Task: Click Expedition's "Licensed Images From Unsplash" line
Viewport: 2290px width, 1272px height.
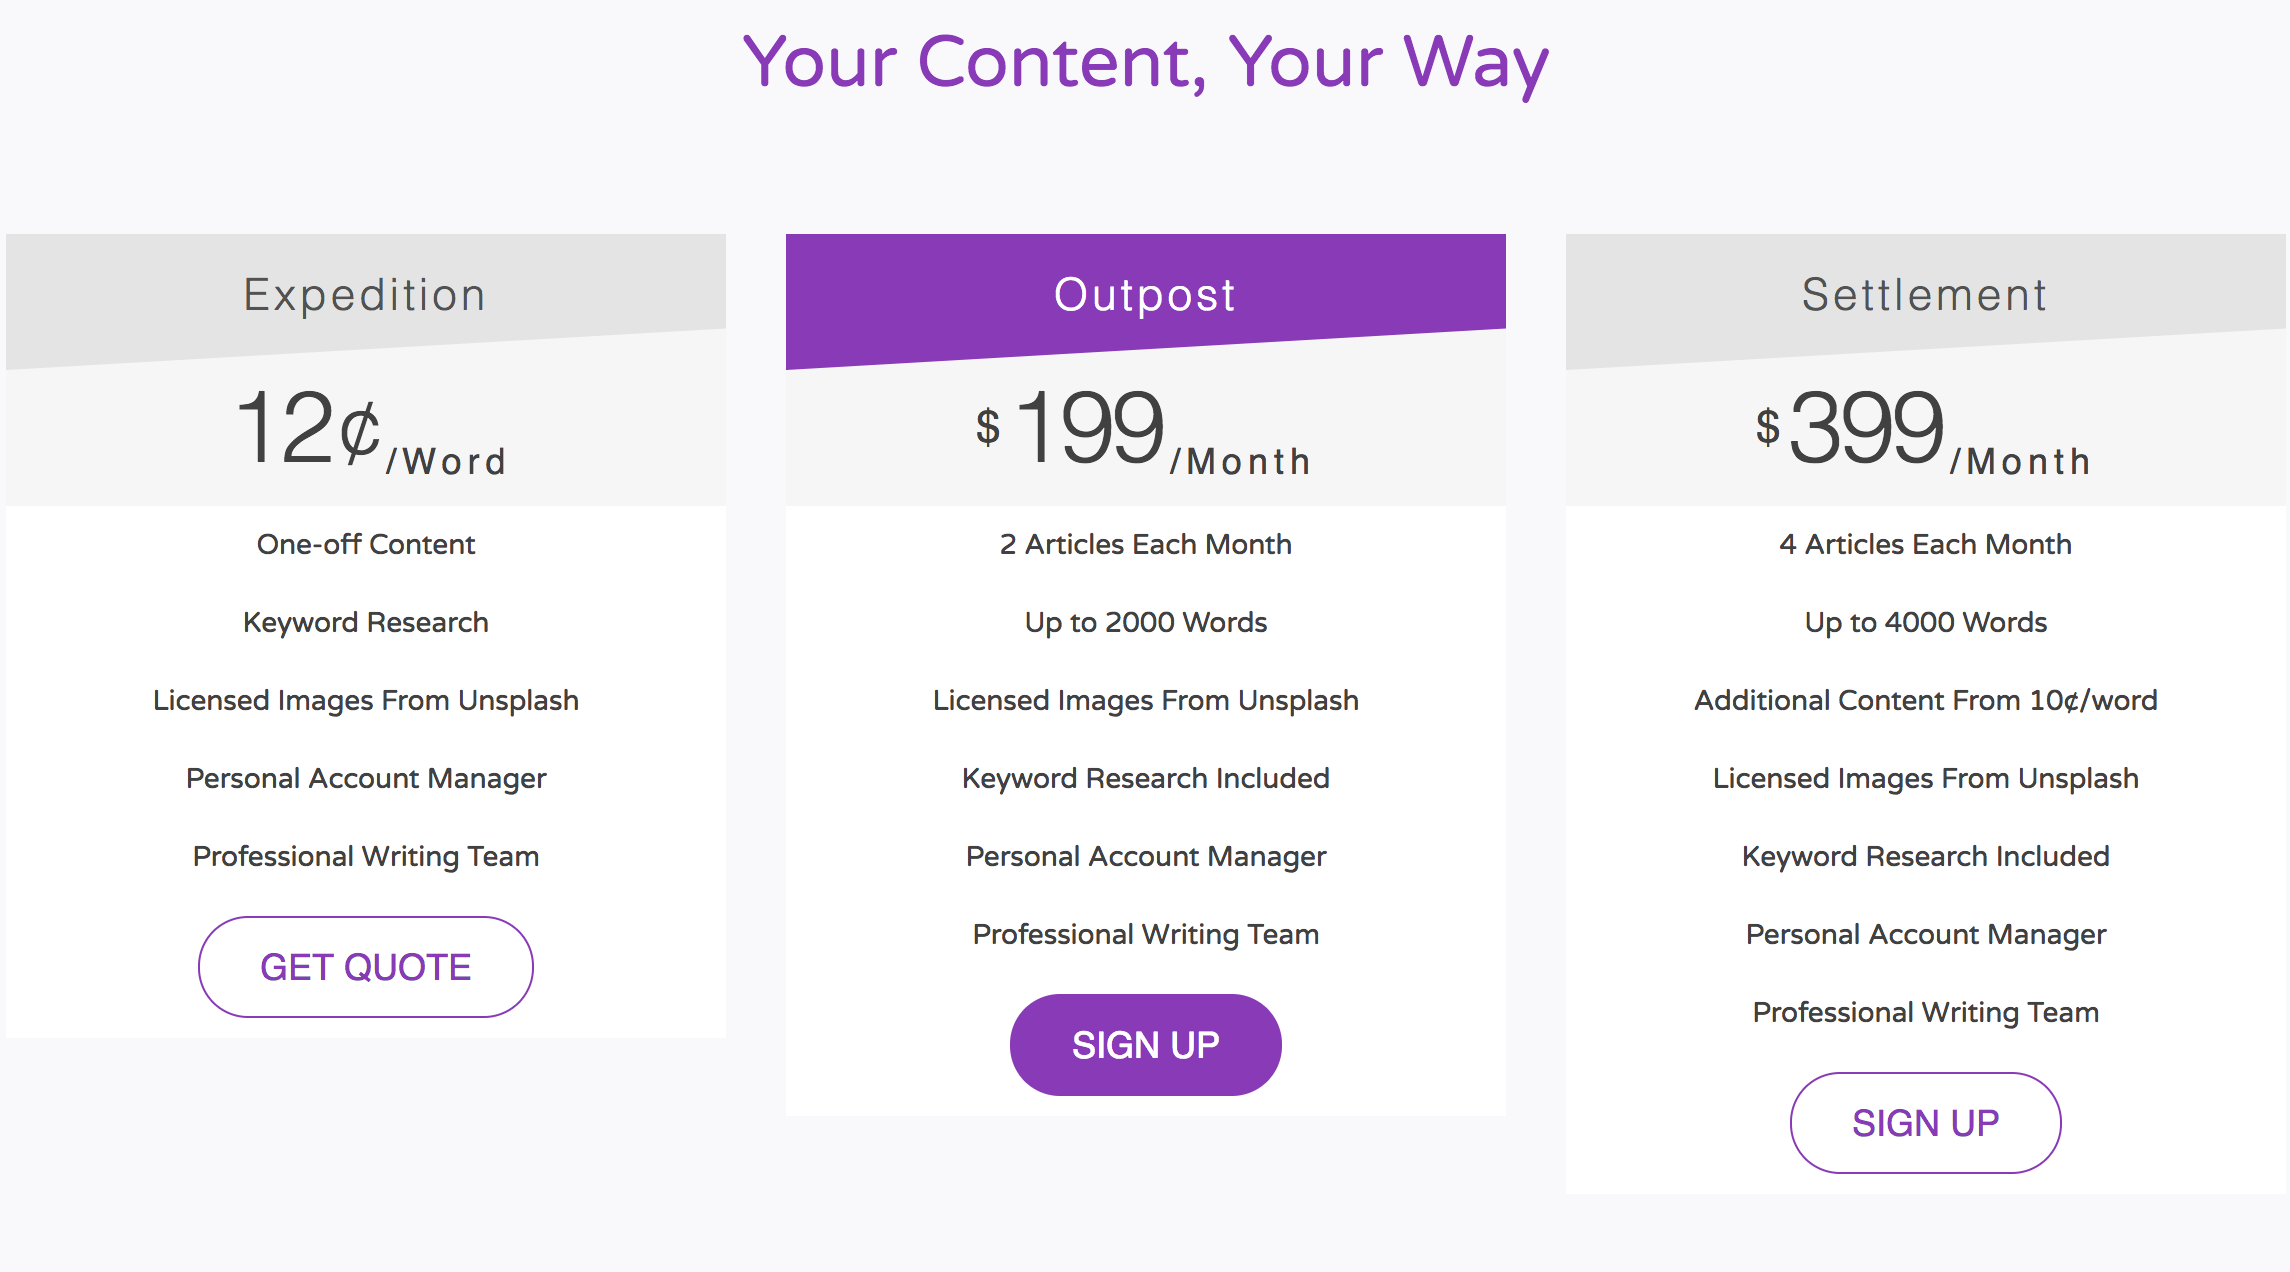Action: 366,700
